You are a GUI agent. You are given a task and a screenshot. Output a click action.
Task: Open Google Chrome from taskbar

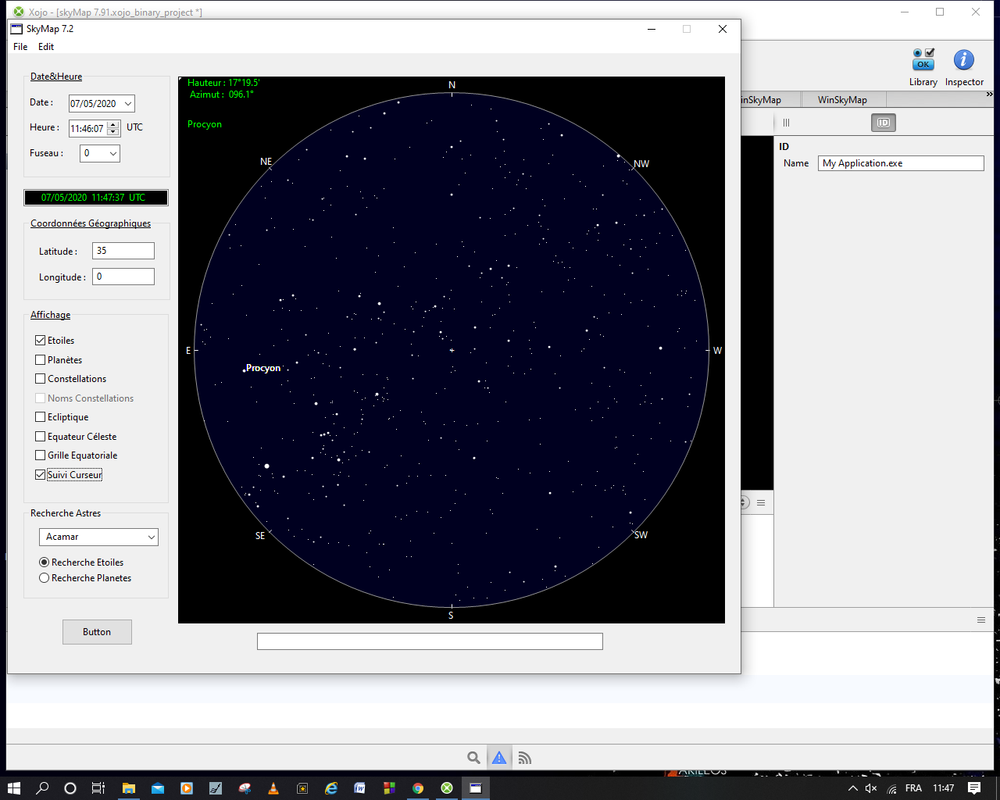[418, 788]
